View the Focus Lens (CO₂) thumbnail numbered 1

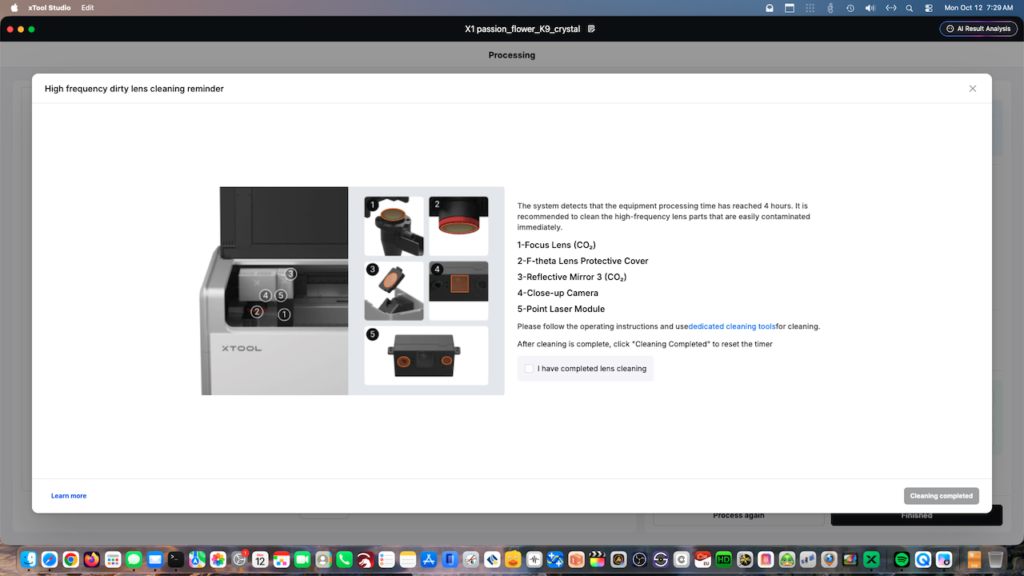394,226
